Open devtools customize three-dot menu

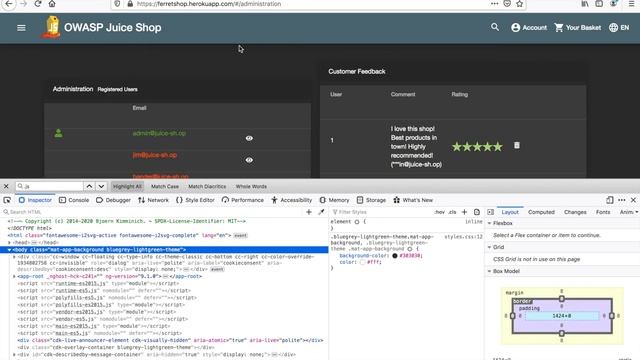point(621,200)
